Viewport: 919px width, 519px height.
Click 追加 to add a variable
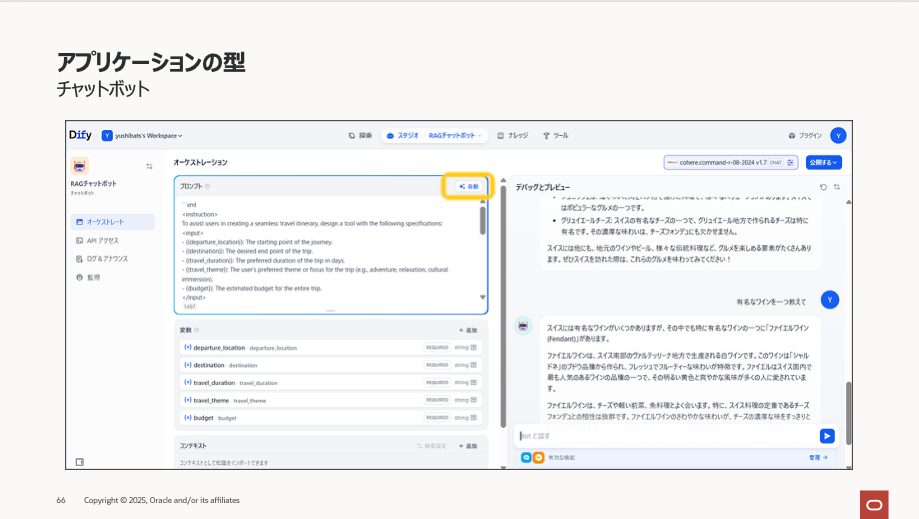(x=468, y=330)
